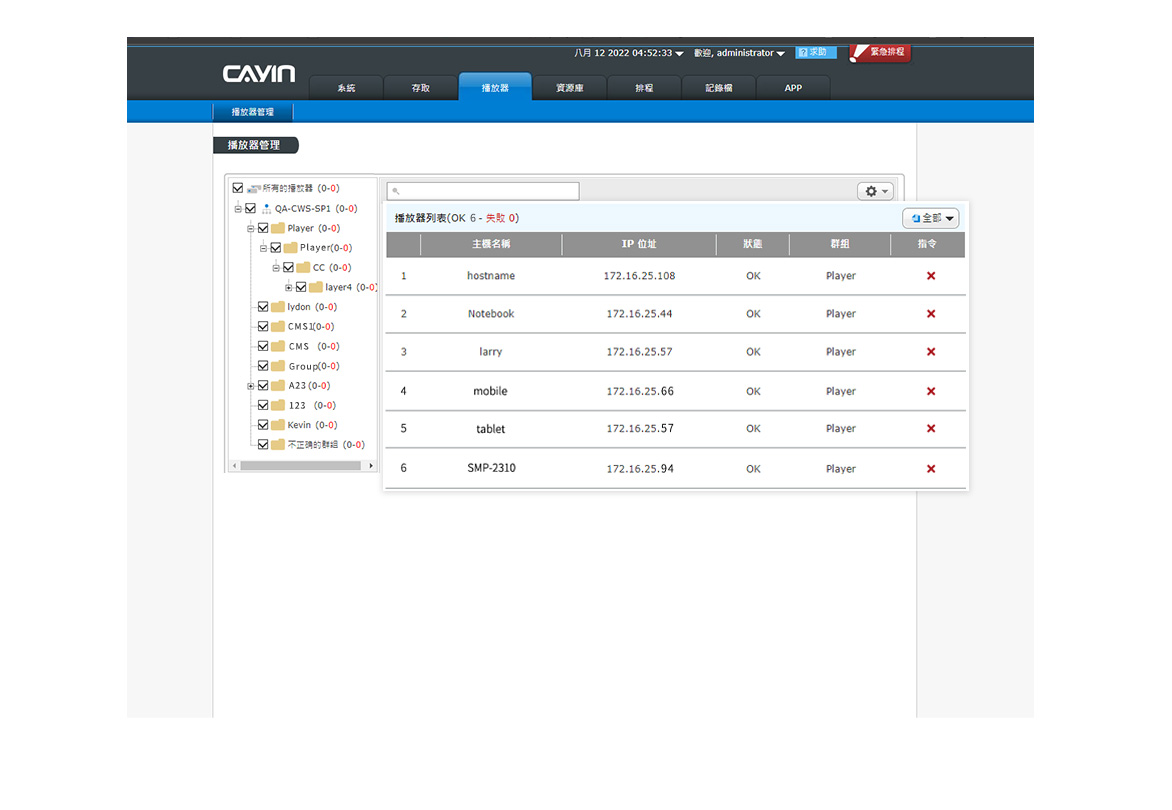1172x810 pixels.
Task: Click the red X for SMP-2310 row
Action: click(930, 469)
